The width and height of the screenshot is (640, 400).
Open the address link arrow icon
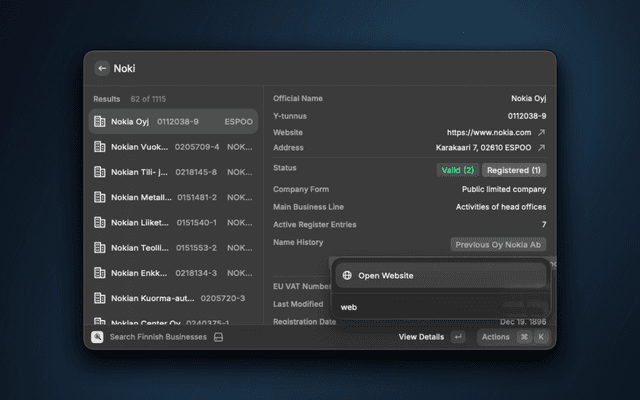pos(541,147)
